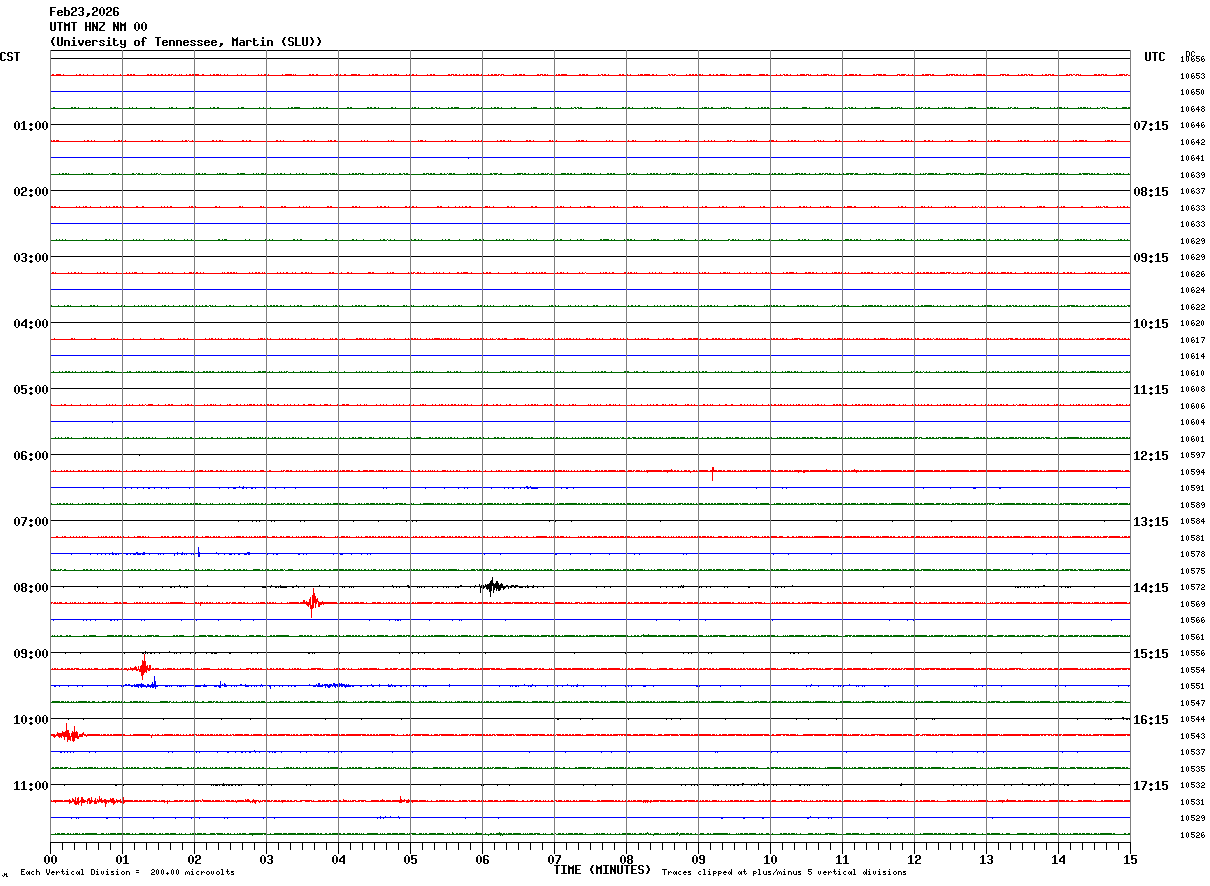Click the University of Tennessee, Martin (SLU) caption
Image resolution: width=1210 pixels, height=886 pixels.
[186, 42]
